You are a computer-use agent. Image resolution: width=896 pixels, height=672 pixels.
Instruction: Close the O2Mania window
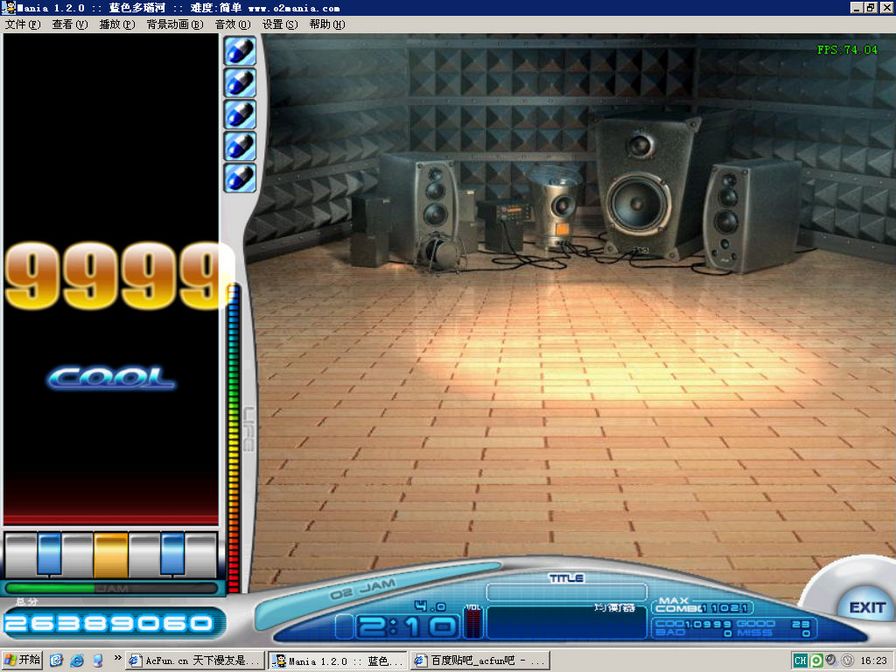tap(886, 8)
